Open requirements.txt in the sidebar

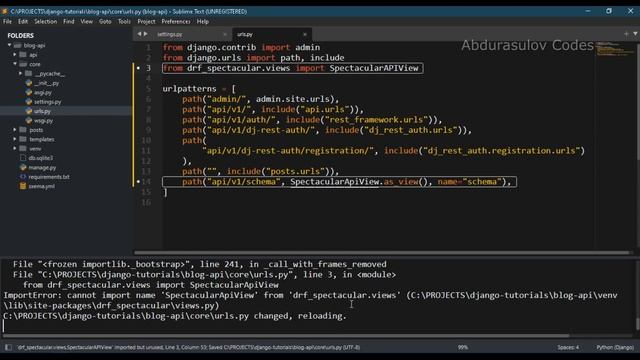tap(49, 177)
